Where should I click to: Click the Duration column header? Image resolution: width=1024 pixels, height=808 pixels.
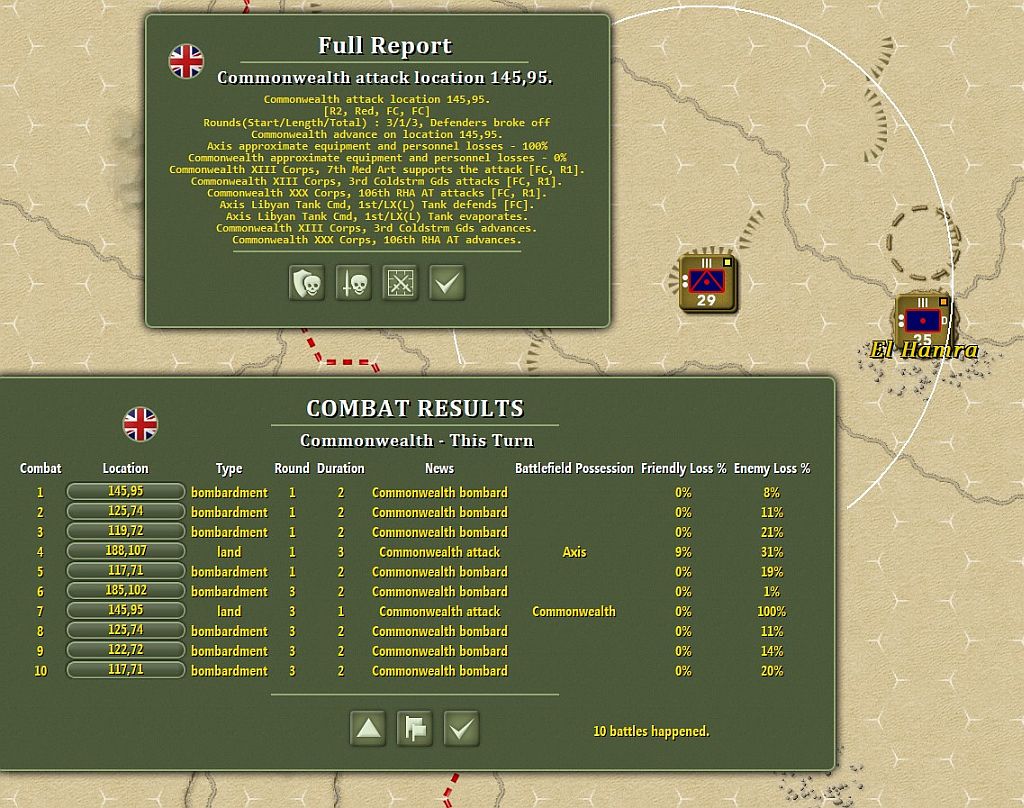click(x=341, y=468)
